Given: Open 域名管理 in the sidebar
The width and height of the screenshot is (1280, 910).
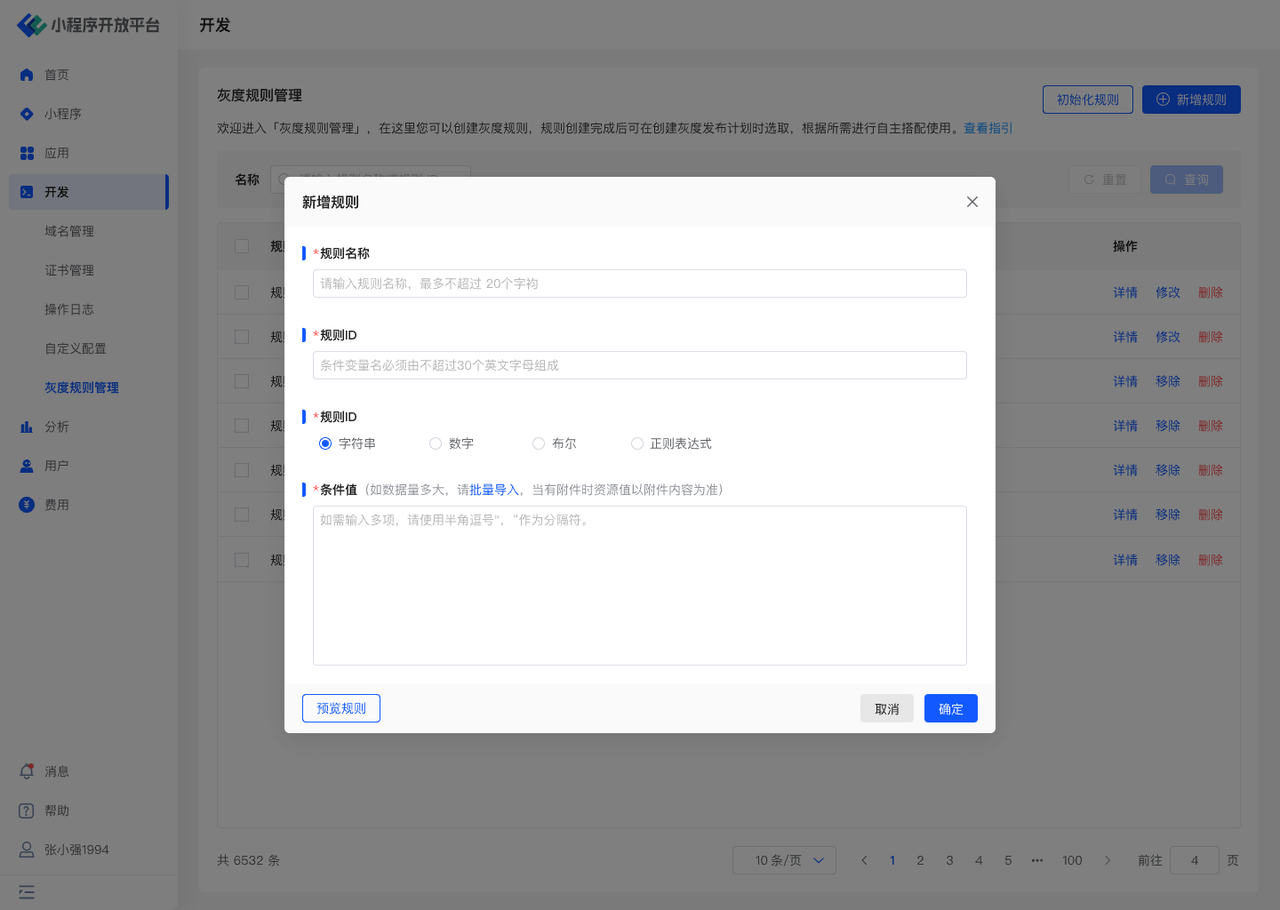Looking at the screenshot, I should 69,231.
